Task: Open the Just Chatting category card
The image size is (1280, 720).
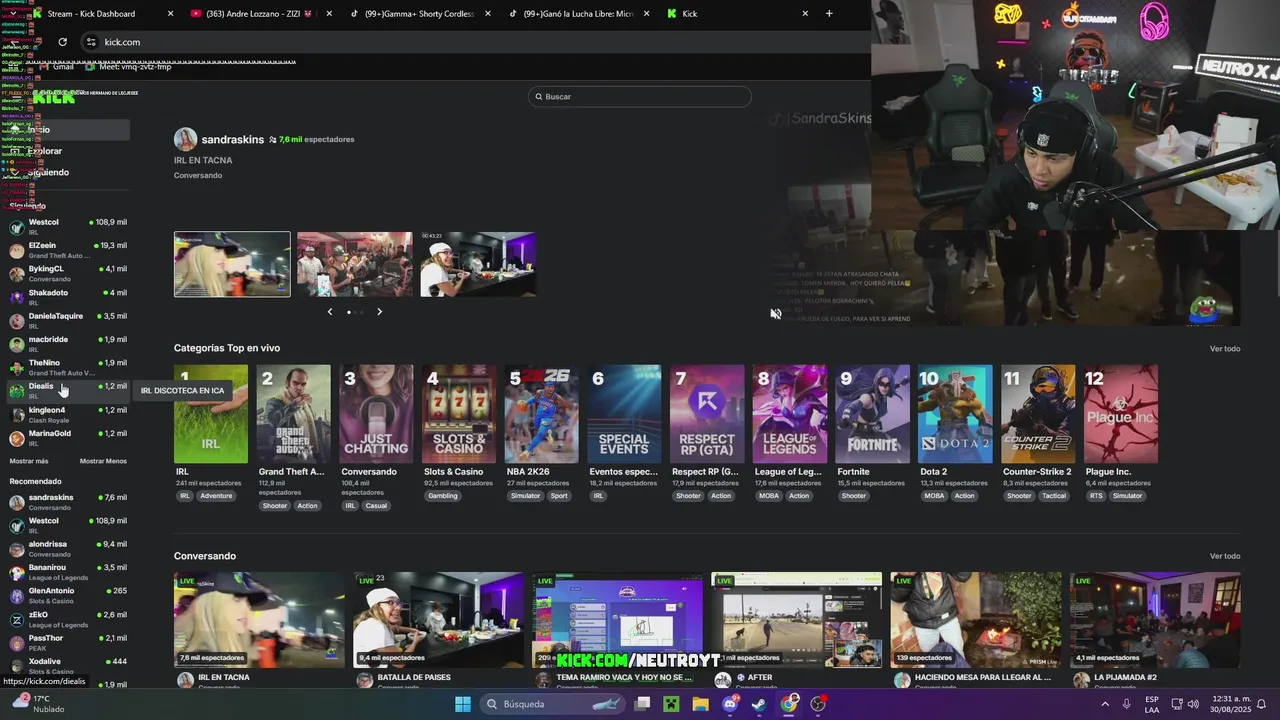Action: click(x=376, y=414)
